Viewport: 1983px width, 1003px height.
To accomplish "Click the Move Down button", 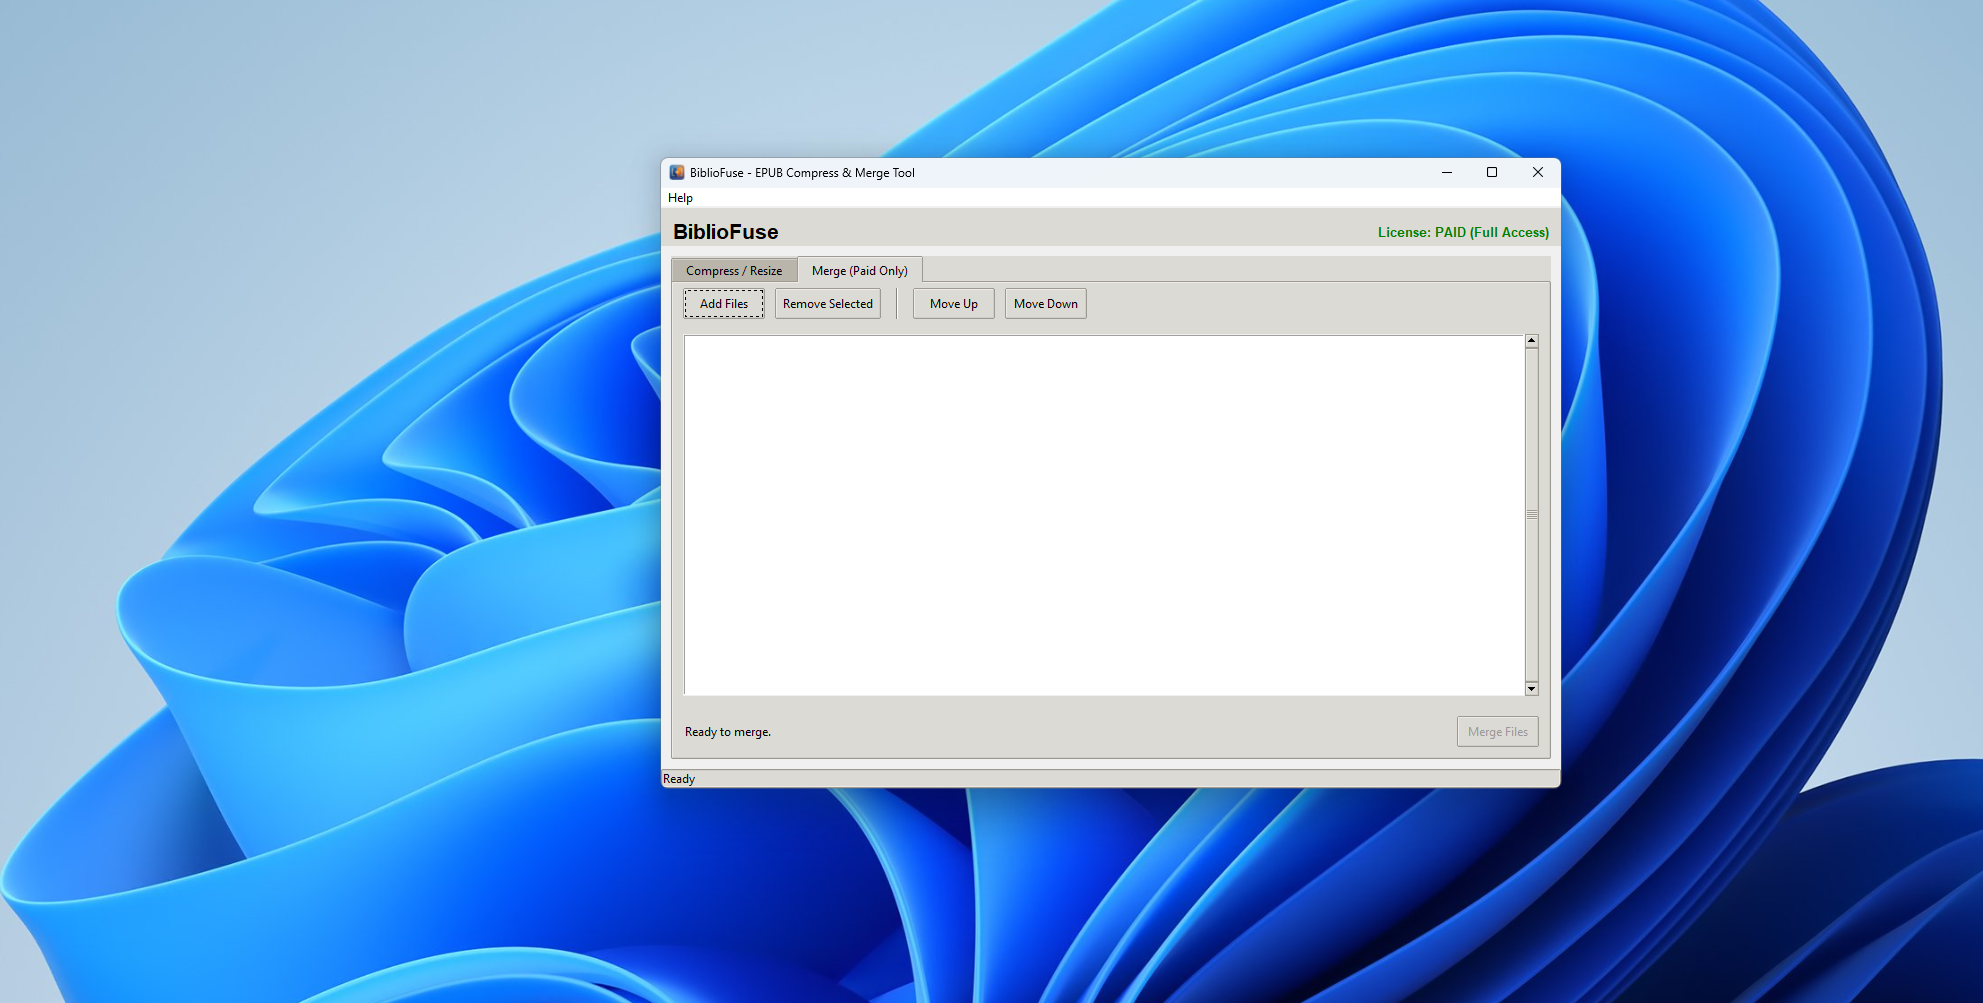I will coord(1045,303).
